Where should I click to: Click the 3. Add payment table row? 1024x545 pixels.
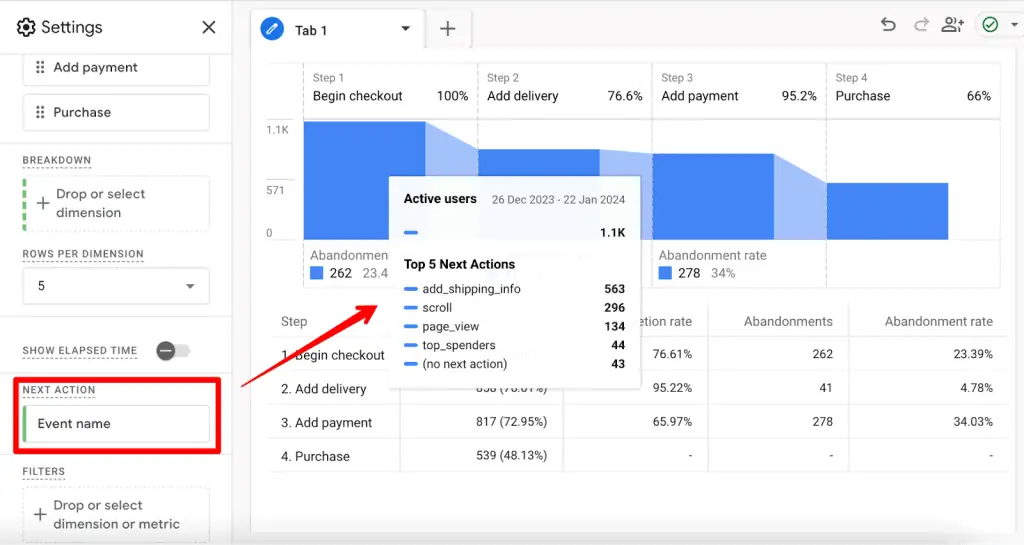coord(637,422)
